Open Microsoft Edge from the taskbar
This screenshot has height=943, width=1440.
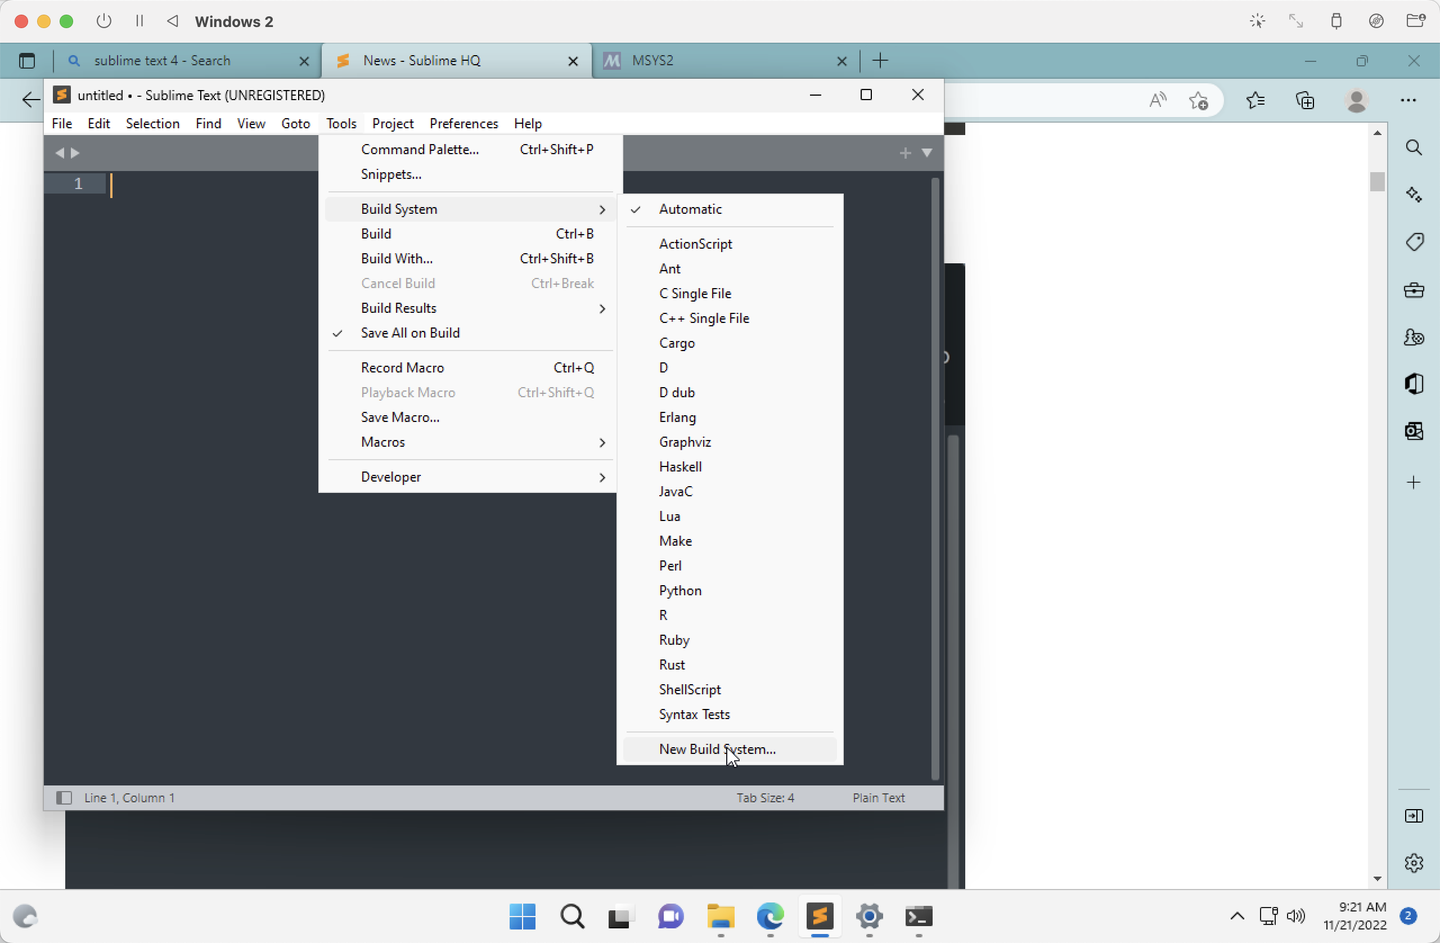770,916
